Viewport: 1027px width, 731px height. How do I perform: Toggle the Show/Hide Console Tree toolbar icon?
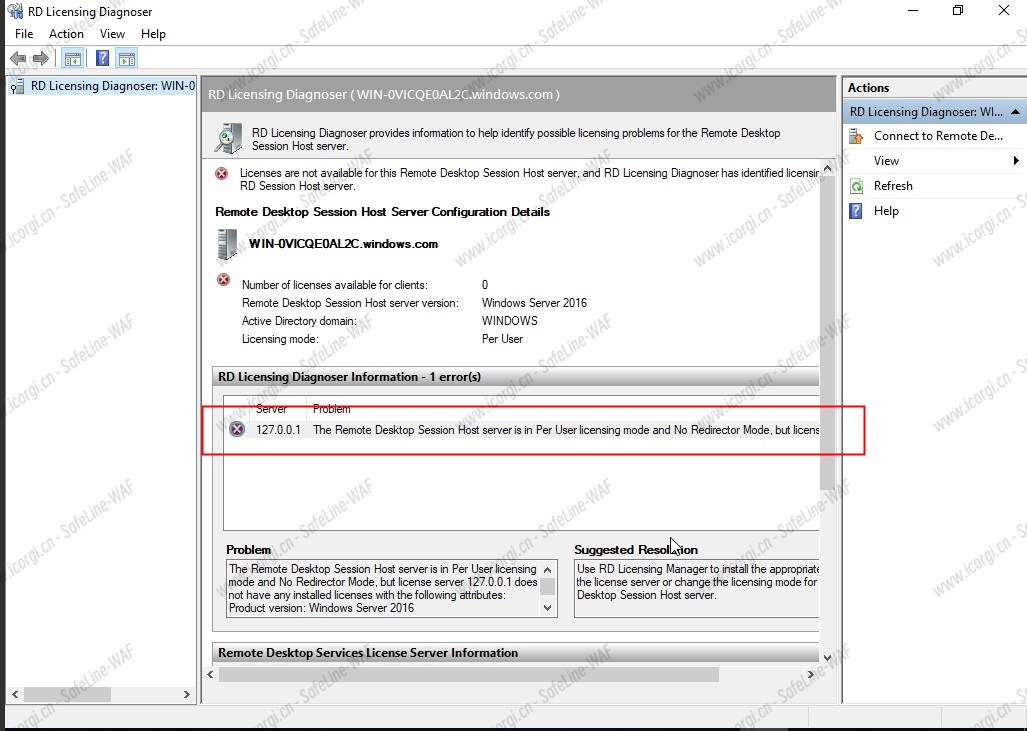[x=72, y=59]
